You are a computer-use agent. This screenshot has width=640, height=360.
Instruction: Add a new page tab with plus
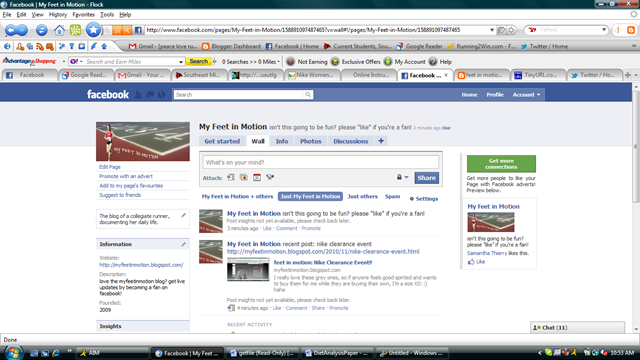[x=381, y=141]
